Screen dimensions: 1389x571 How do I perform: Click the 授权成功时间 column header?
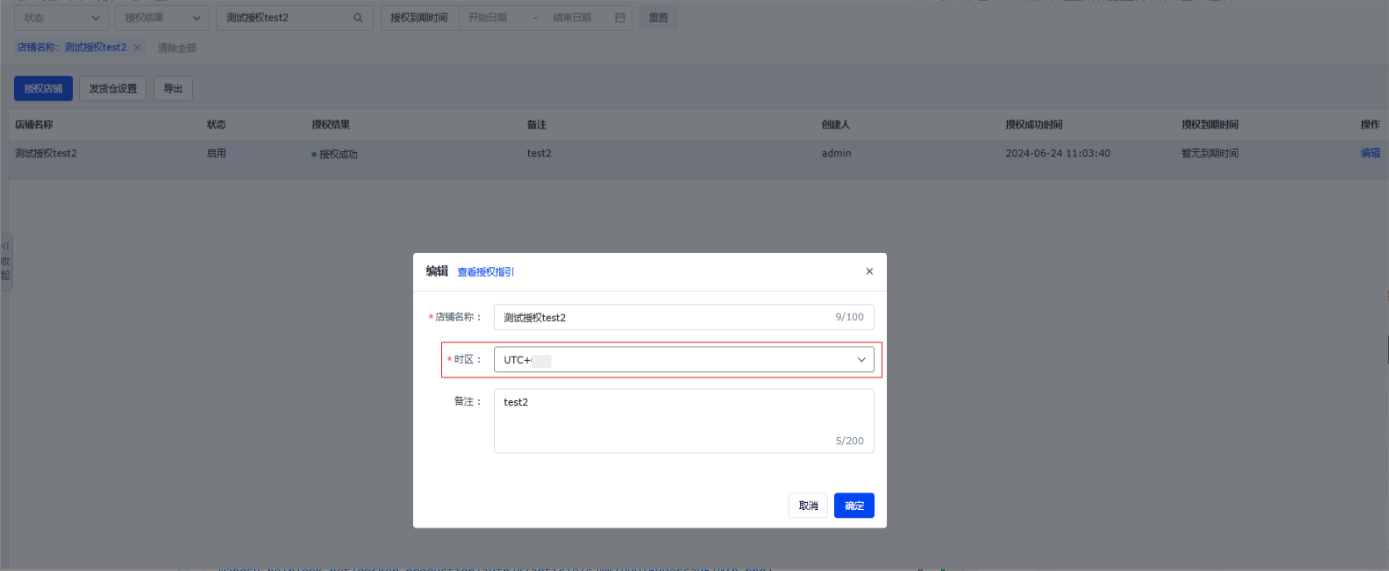pyautogui.click(x=1034, y=124)
